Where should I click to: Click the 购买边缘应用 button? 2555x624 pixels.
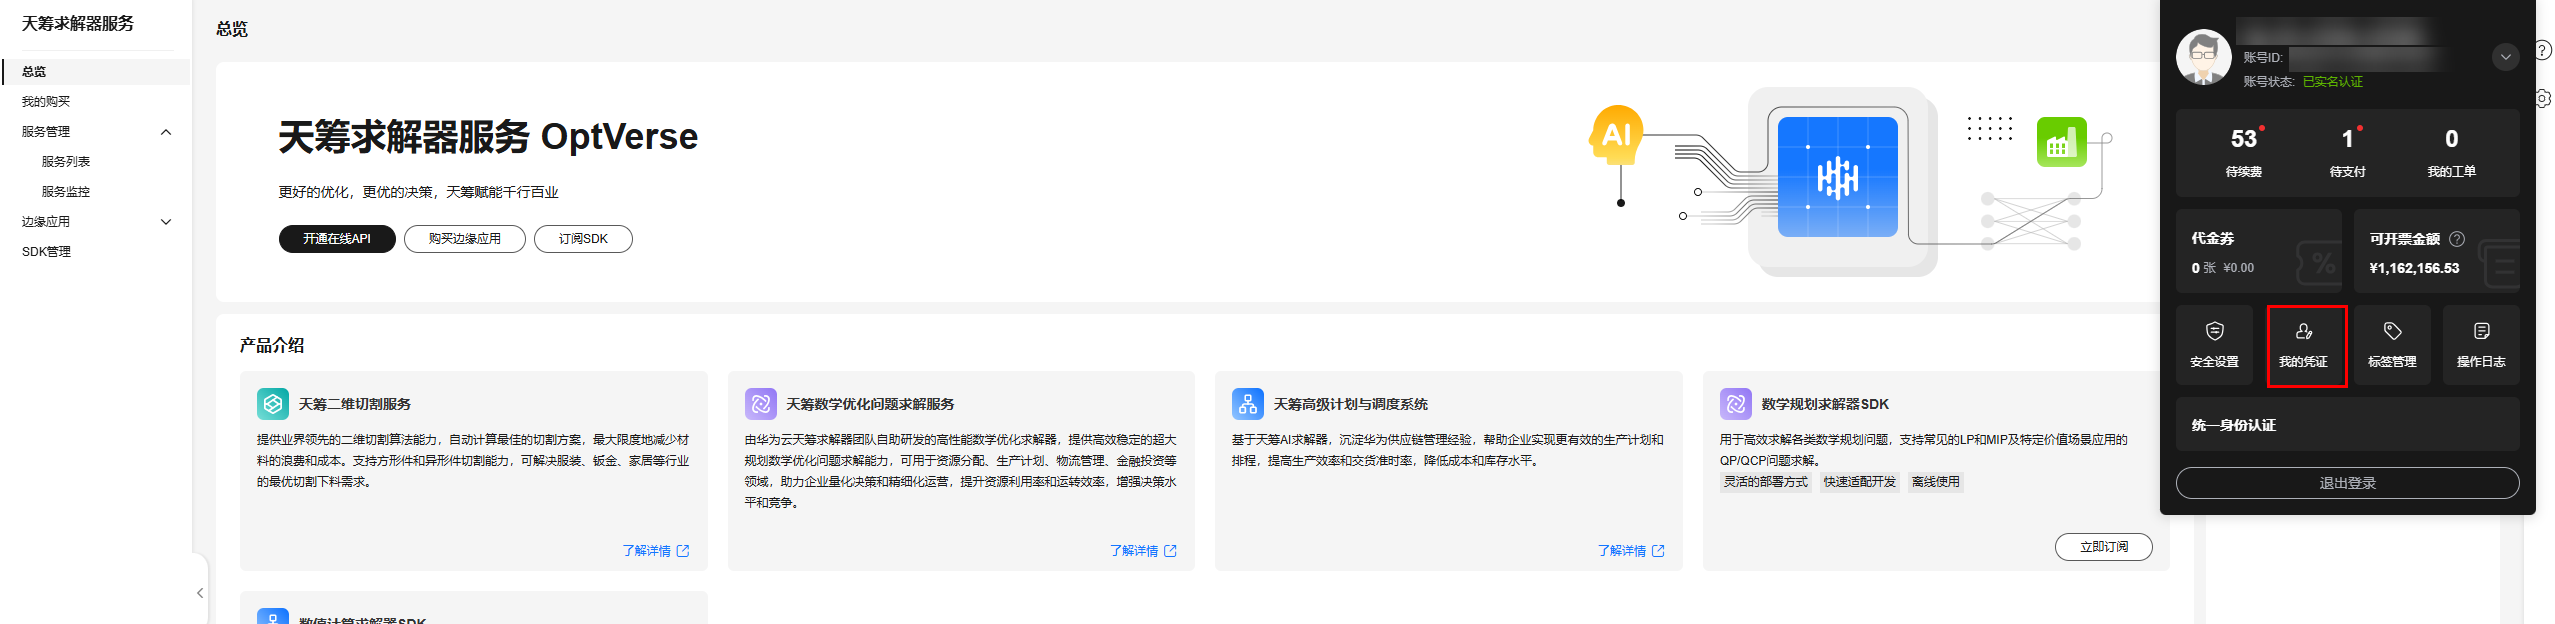coord(465,239)
